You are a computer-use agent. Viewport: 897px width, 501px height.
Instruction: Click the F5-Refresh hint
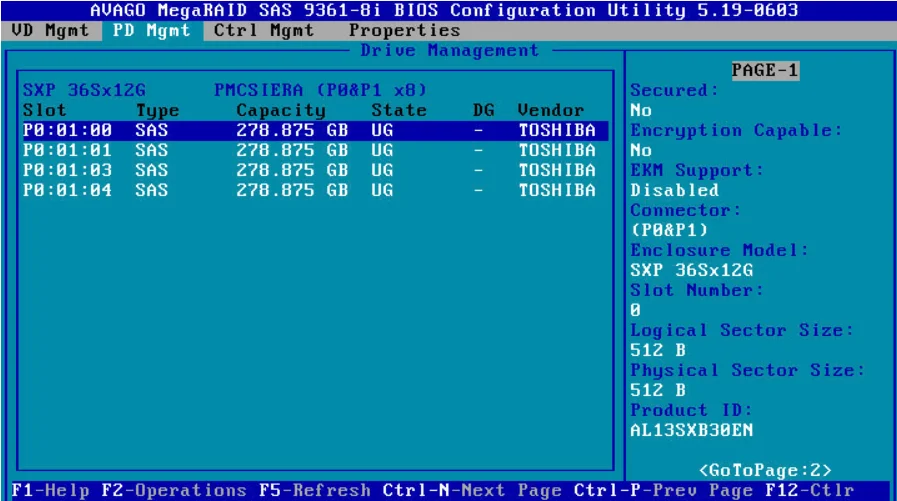(x=315, y=491)
